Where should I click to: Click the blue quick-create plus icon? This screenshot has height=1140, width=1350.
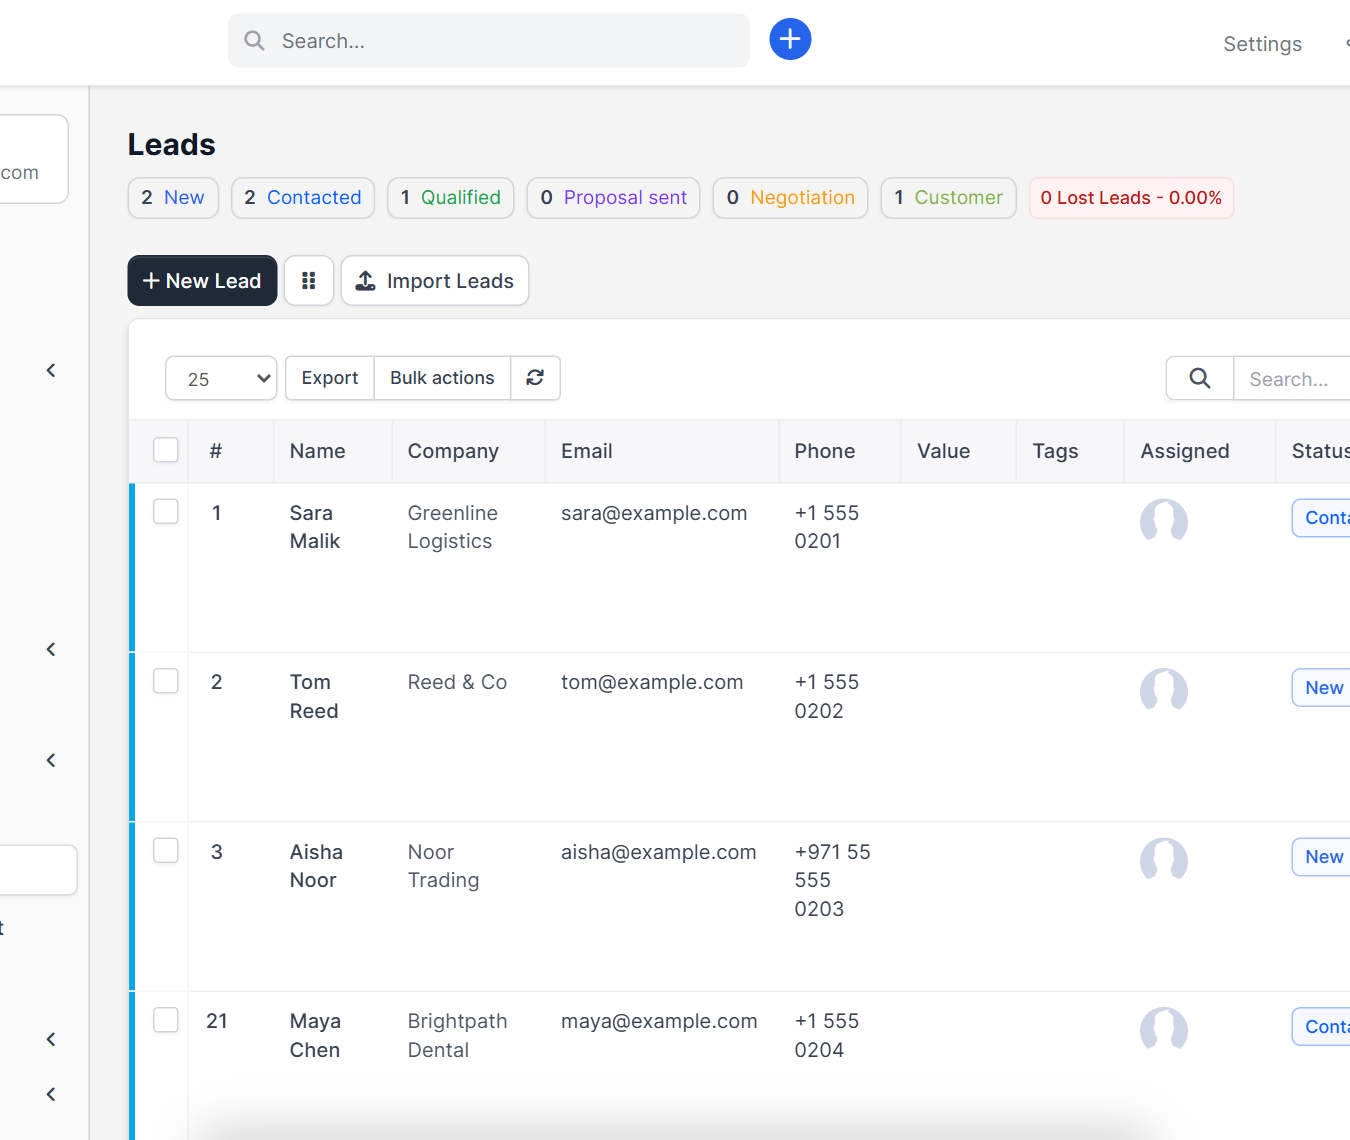point(790,39)
